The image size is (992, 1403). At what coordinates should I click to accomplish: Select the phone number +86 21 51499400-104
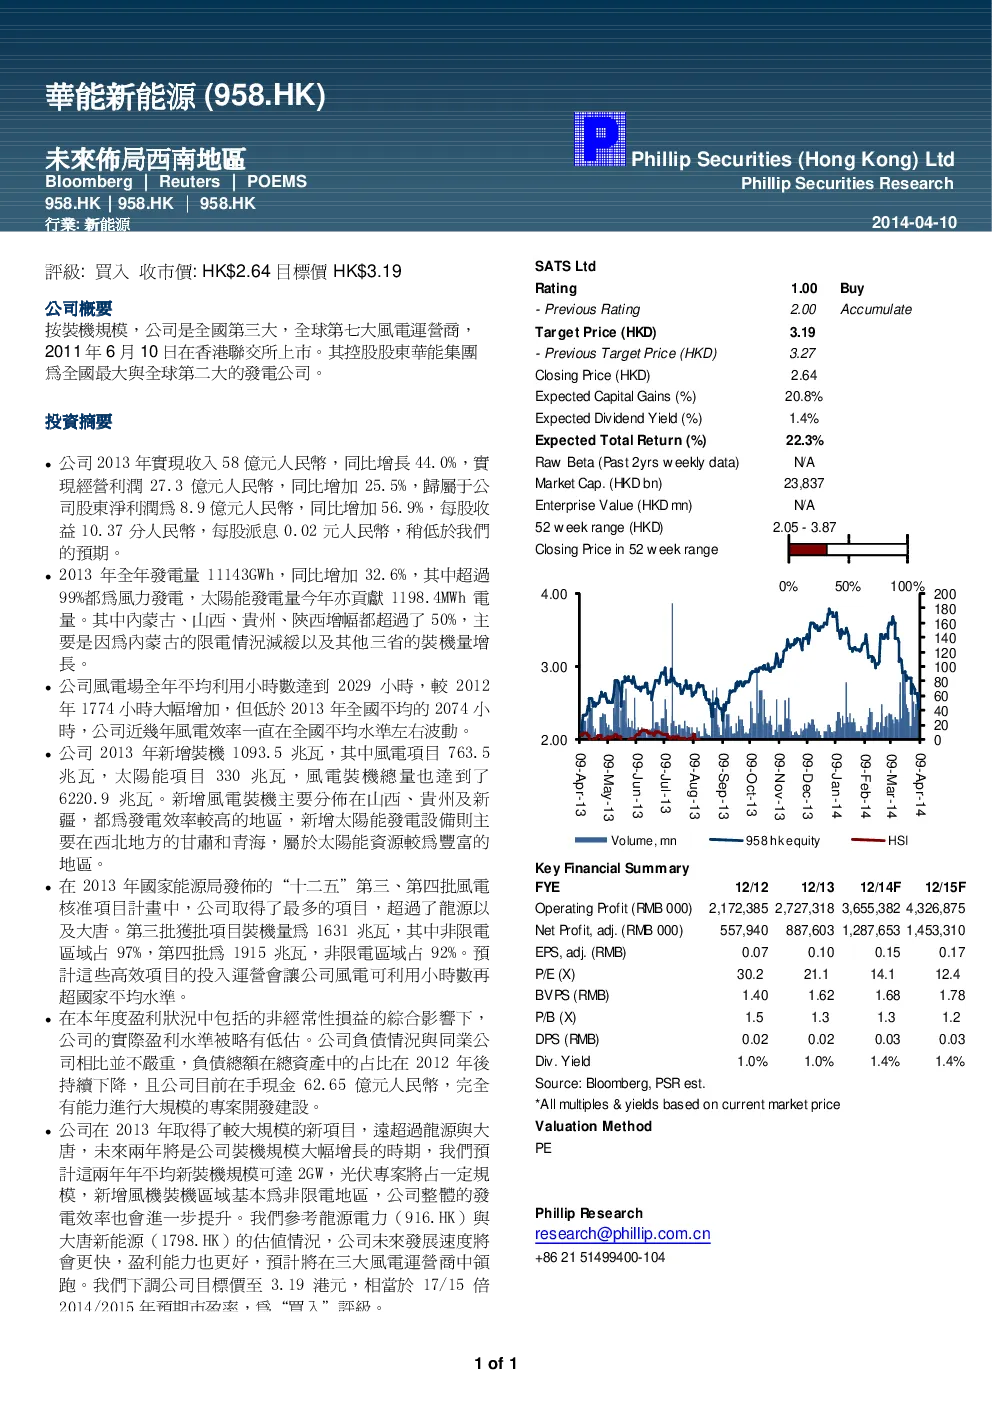tap(600, 1257)
